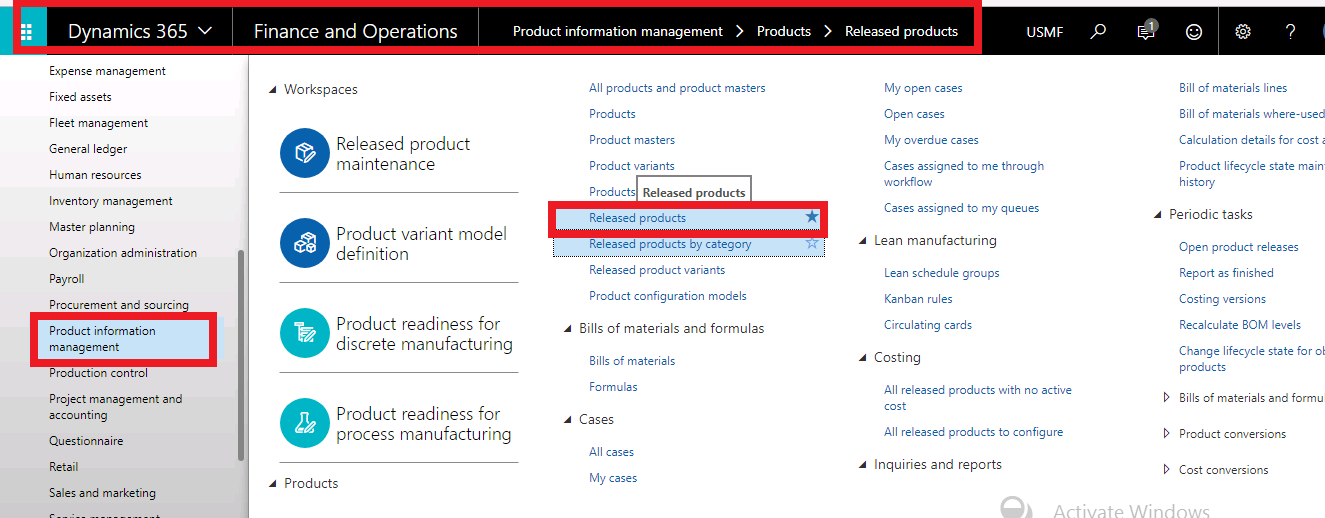Open the Released product variants link

pos(657,270)
